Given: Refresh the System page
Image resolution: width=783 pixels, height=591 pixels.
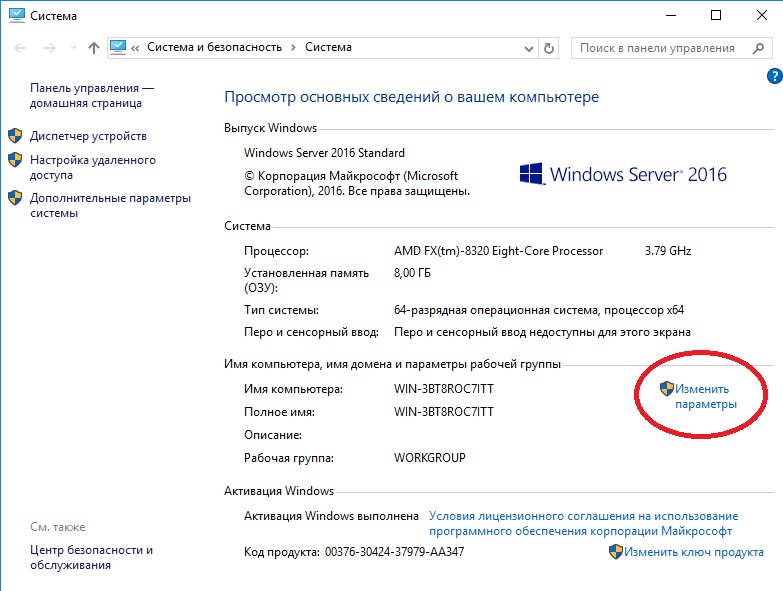Looking at the screenshot, I should coord(548,48).
